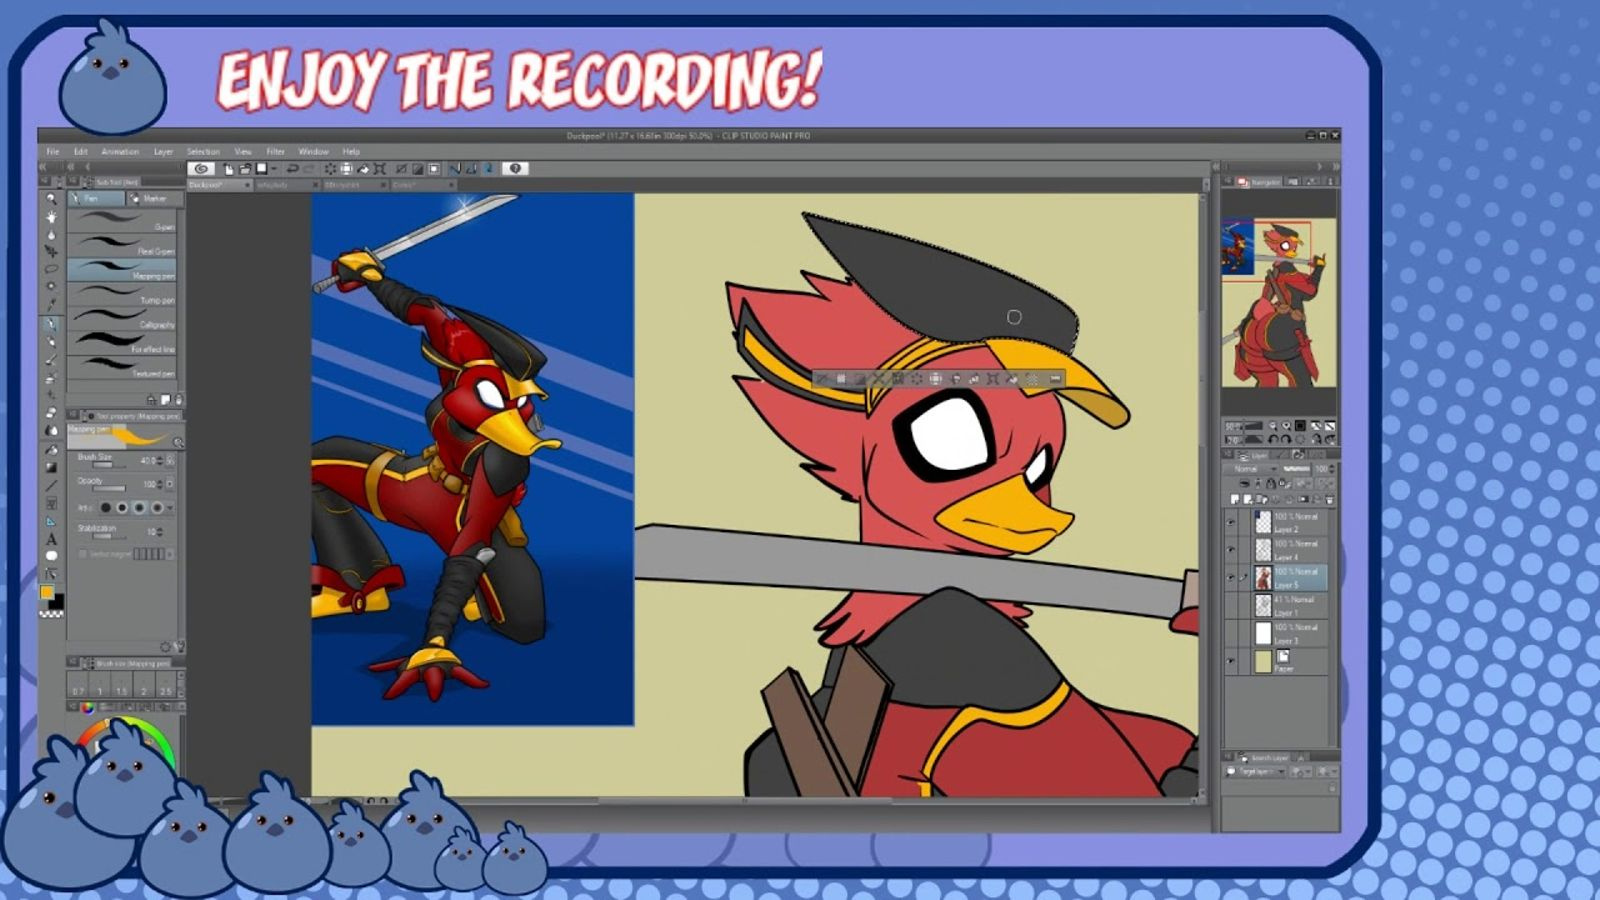Expand the anti-aliasing options arrow
Image resolution: width=1600 pixels, height=900 pixels.
click(170, 508)
